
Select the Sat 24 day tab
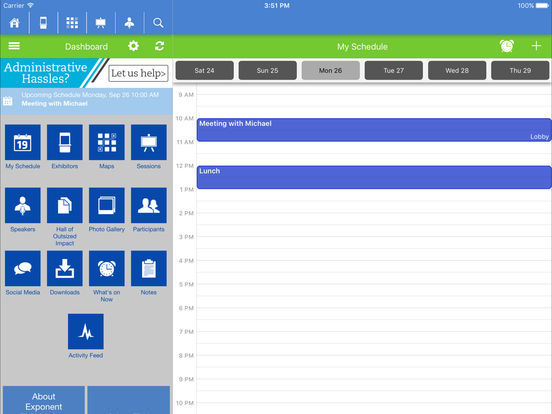[x=205, y=70]
